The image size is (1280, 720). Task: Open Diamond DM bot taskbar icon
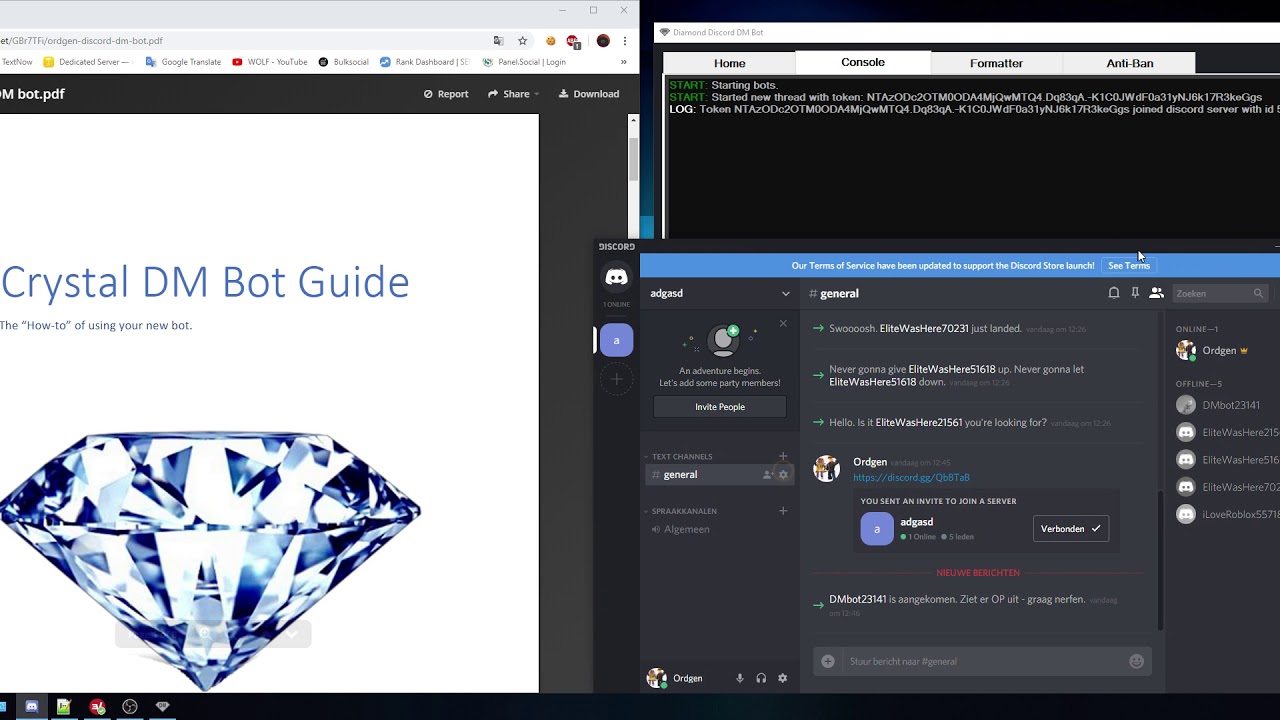[163, 707]
